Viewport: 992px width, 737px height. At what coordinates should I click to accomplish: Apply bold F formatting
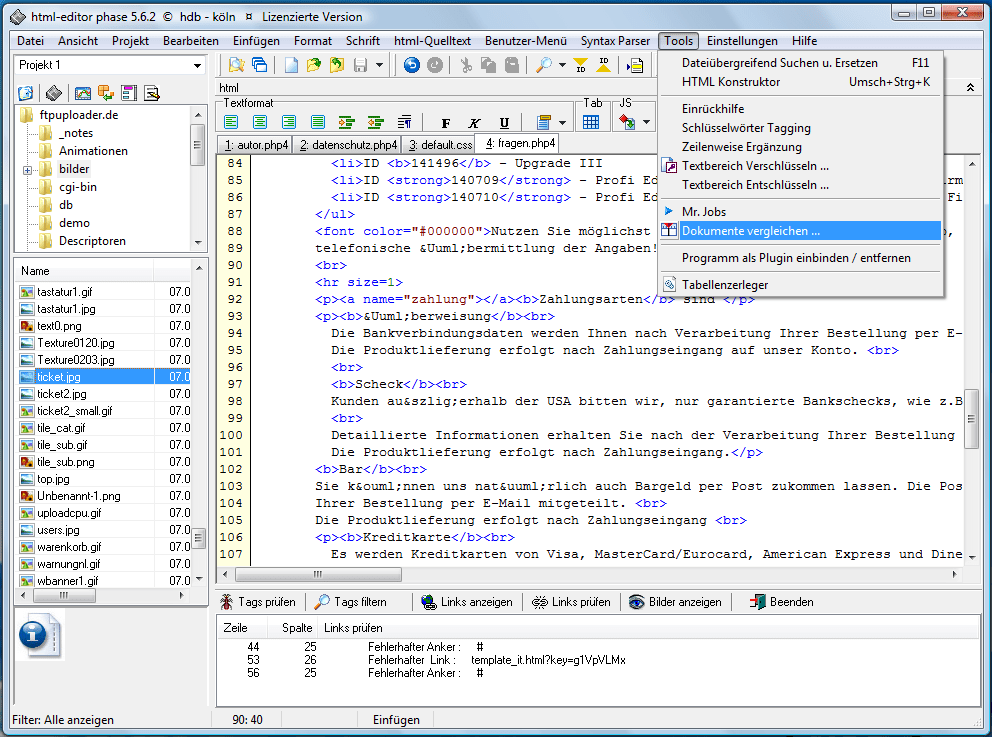pyautogui.click(x=446, y=123)
